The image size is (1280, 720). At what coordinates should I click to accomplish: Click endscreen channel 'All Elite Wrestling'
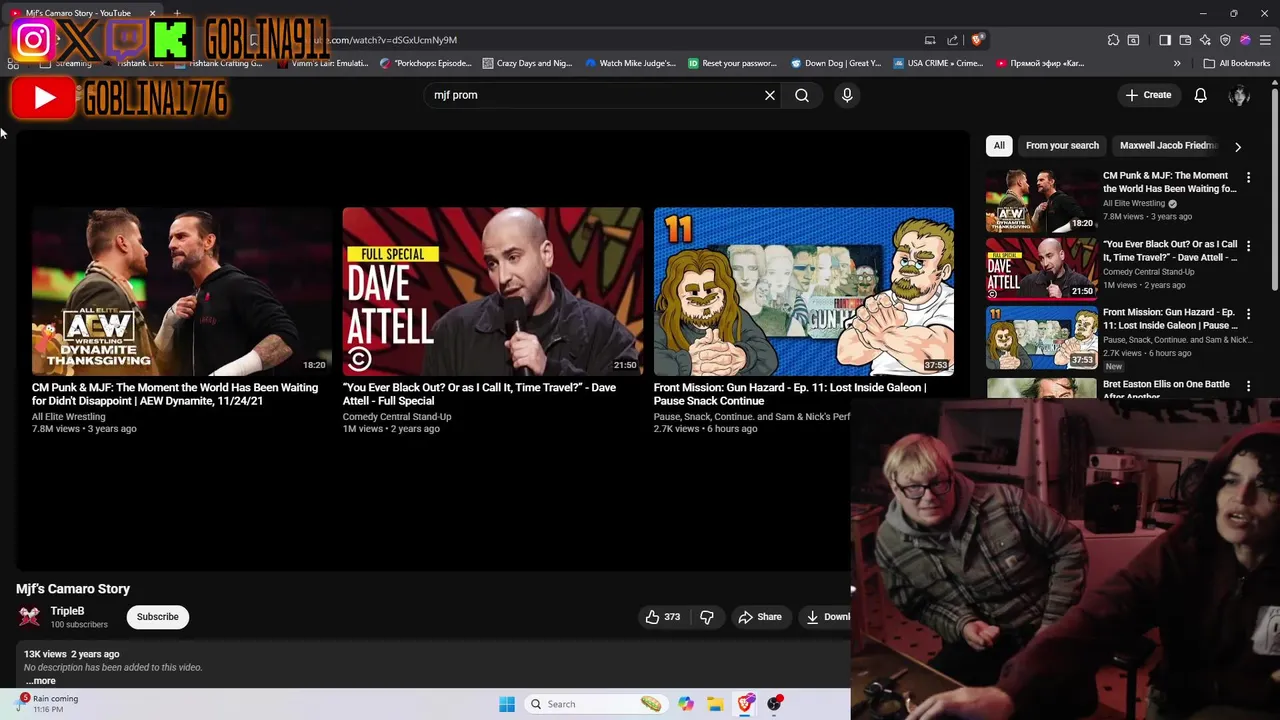[68, 416]
